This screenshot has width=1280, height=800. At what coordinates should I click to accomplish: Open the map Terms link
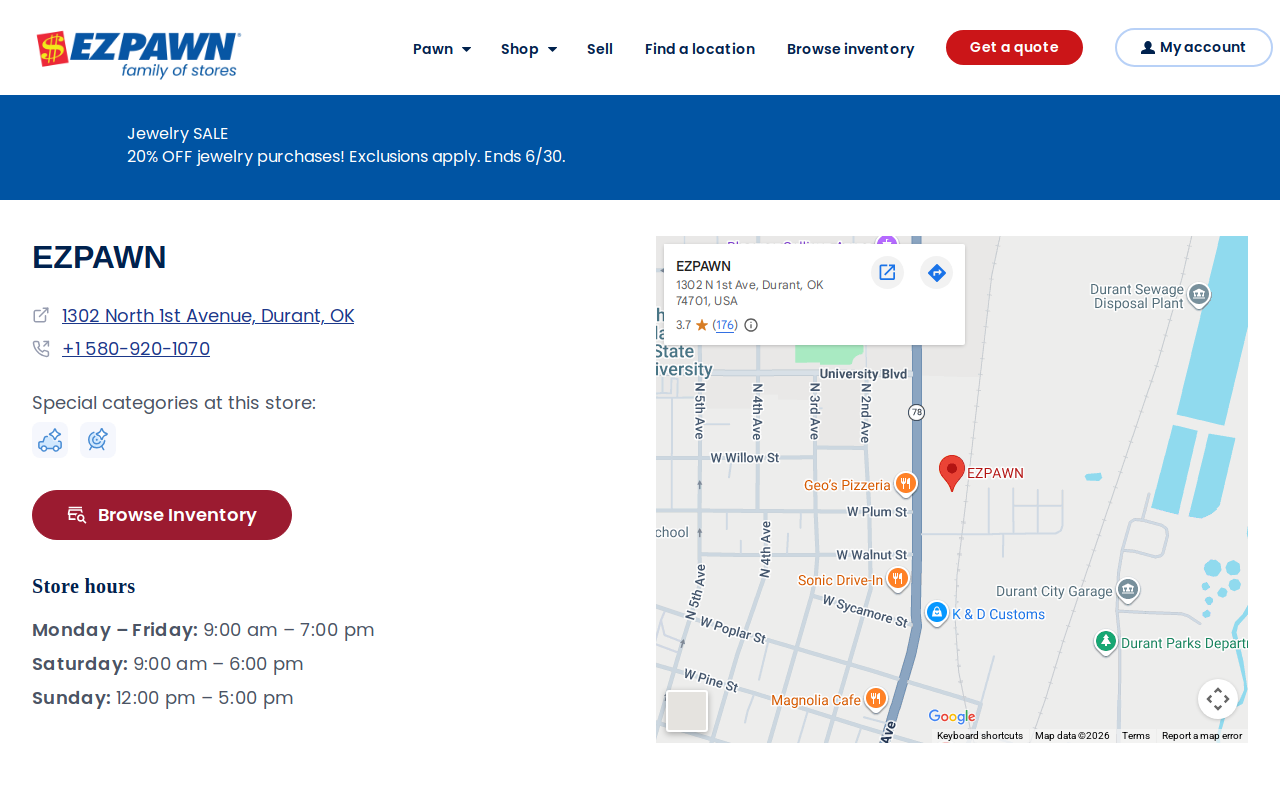tap(1136, 736)
